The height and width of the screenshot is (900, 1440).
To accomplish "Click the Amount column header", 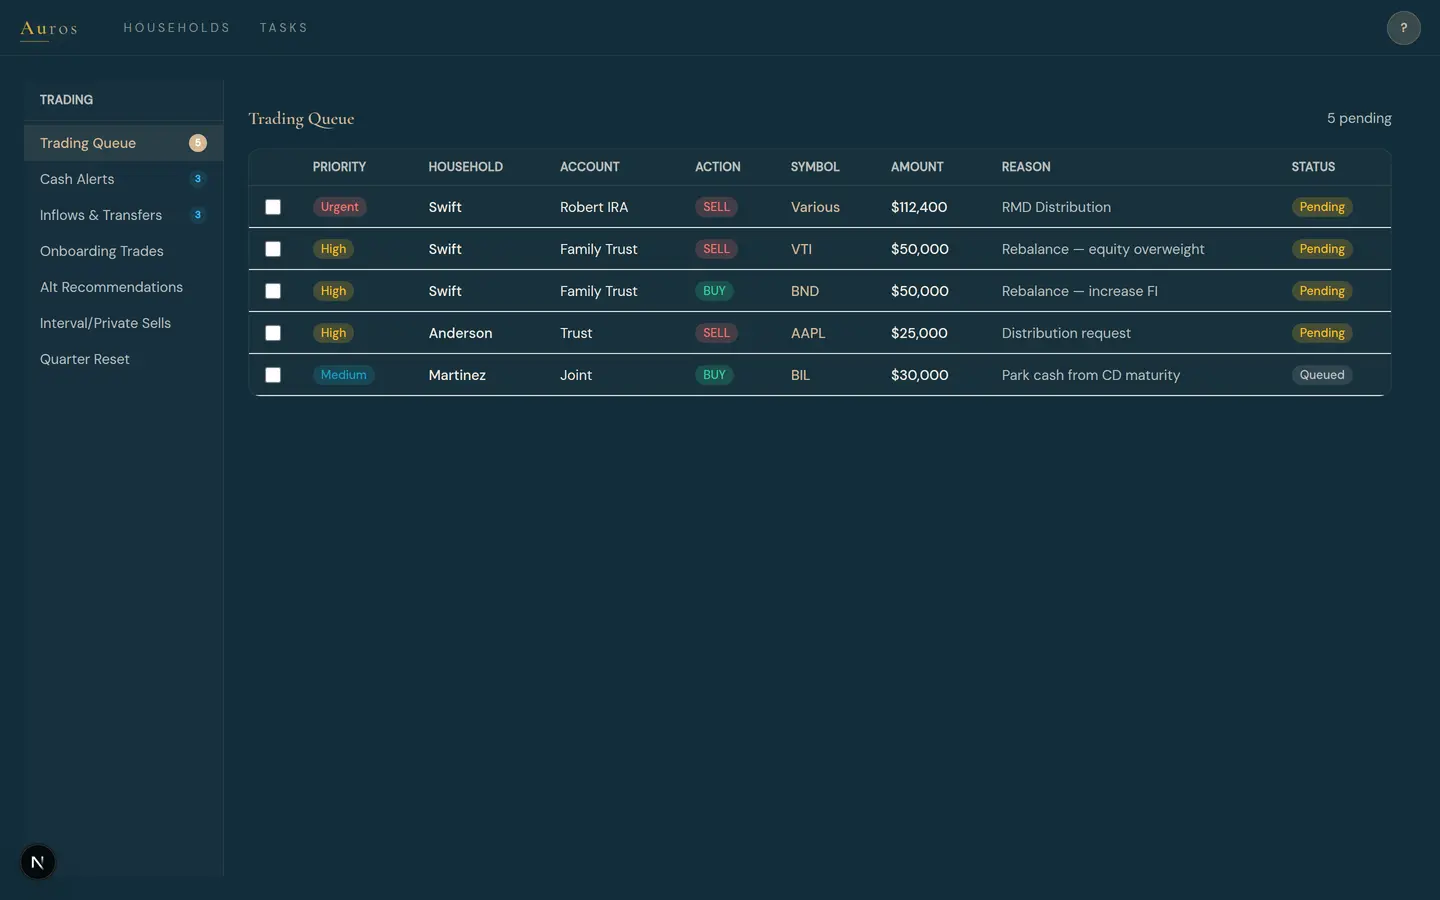I will (x=917, y=167).
